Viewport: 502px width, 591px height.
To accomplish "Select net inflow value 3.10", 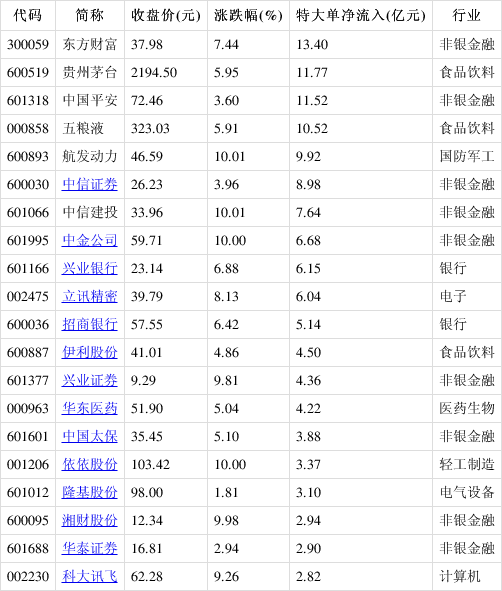I will click(308, 492).
